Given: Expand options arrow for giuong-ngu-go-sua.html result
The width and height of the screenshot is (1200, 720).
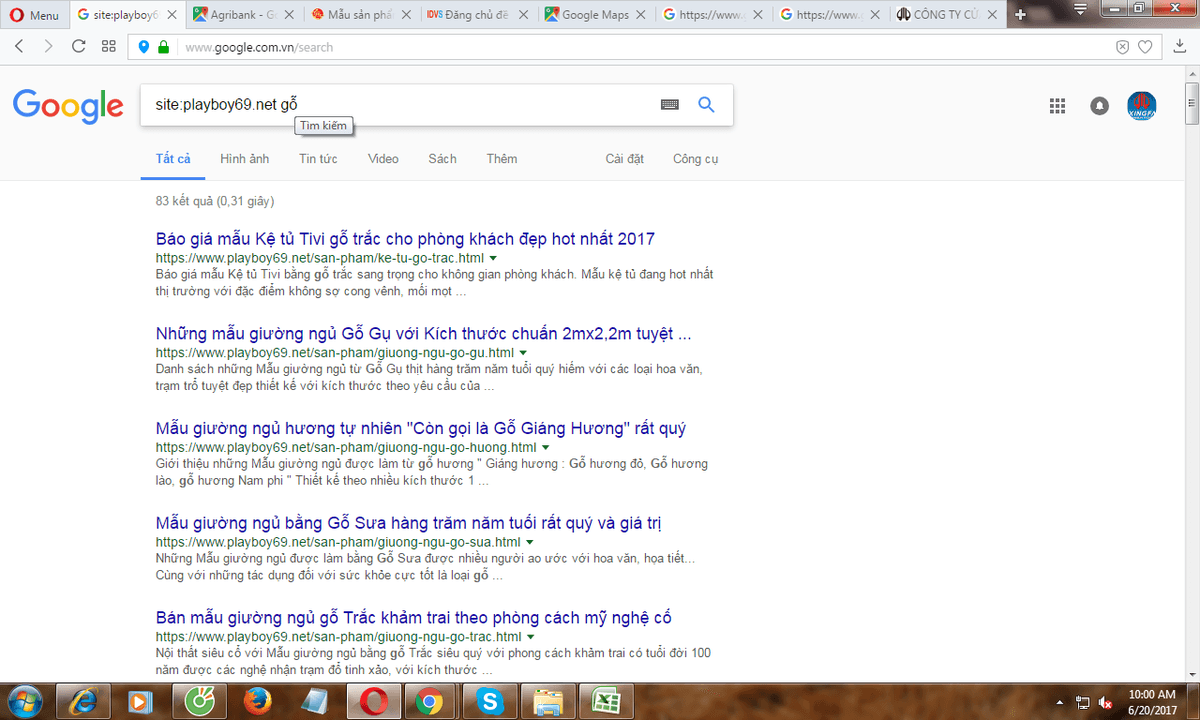Looking at the screenshot, I should (530, 543).
